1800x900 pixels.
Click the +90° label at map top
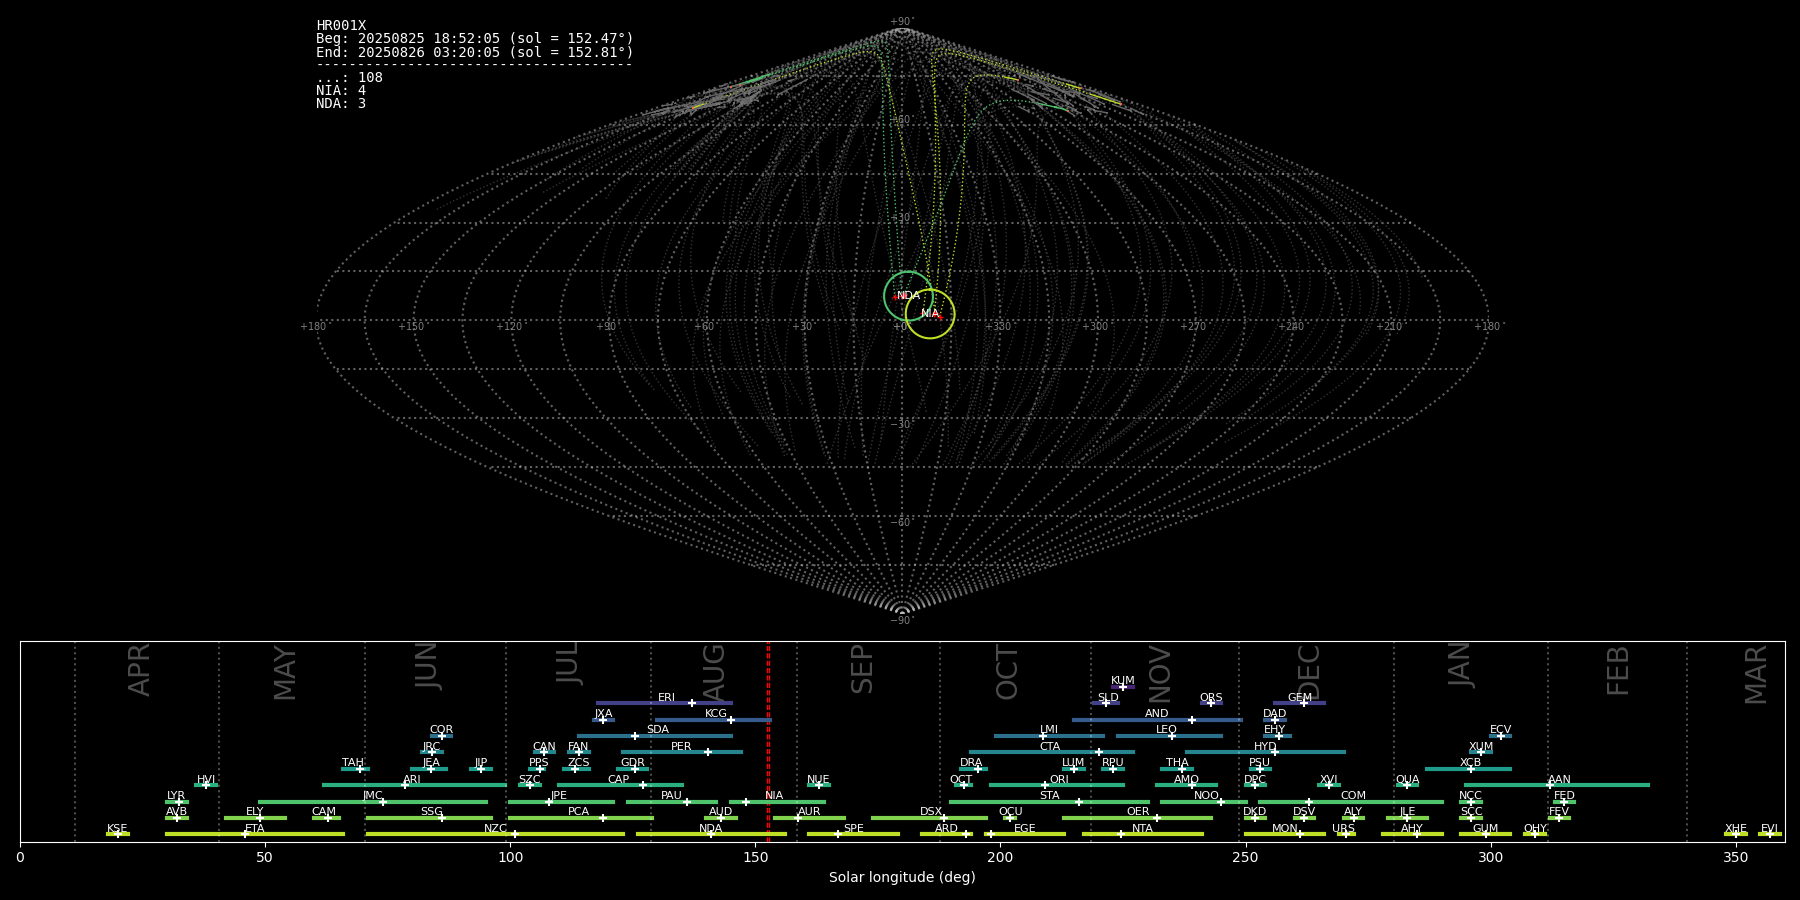(902, 22)
